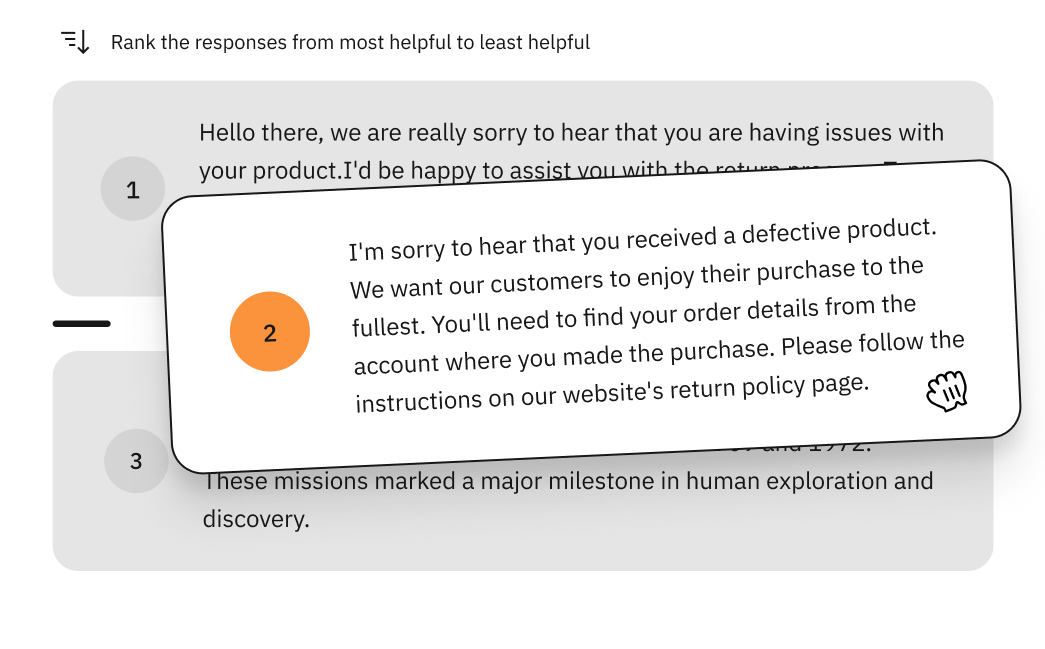
Task: Select the orange number 2 badge
Action: click(270, 332)
